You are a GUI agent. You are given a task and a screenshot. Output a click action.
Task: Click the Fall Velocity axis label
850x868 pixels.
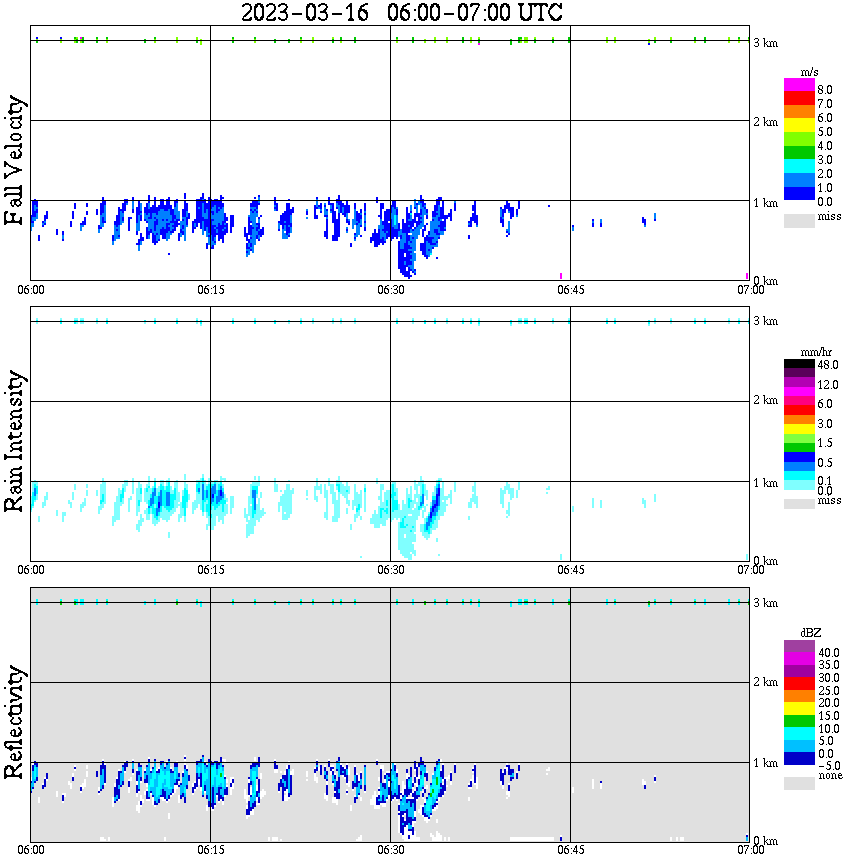pyautogui.click(x=14, y=160)
